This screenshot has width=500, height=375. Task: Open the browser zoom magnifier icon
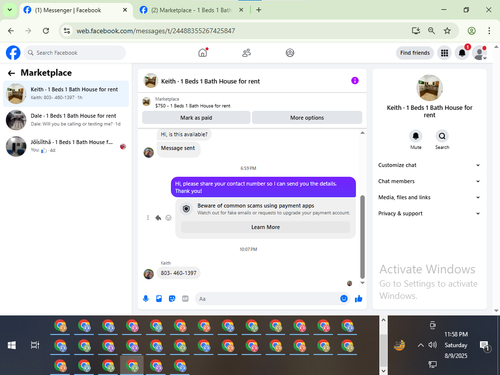(x=431, y=31)
